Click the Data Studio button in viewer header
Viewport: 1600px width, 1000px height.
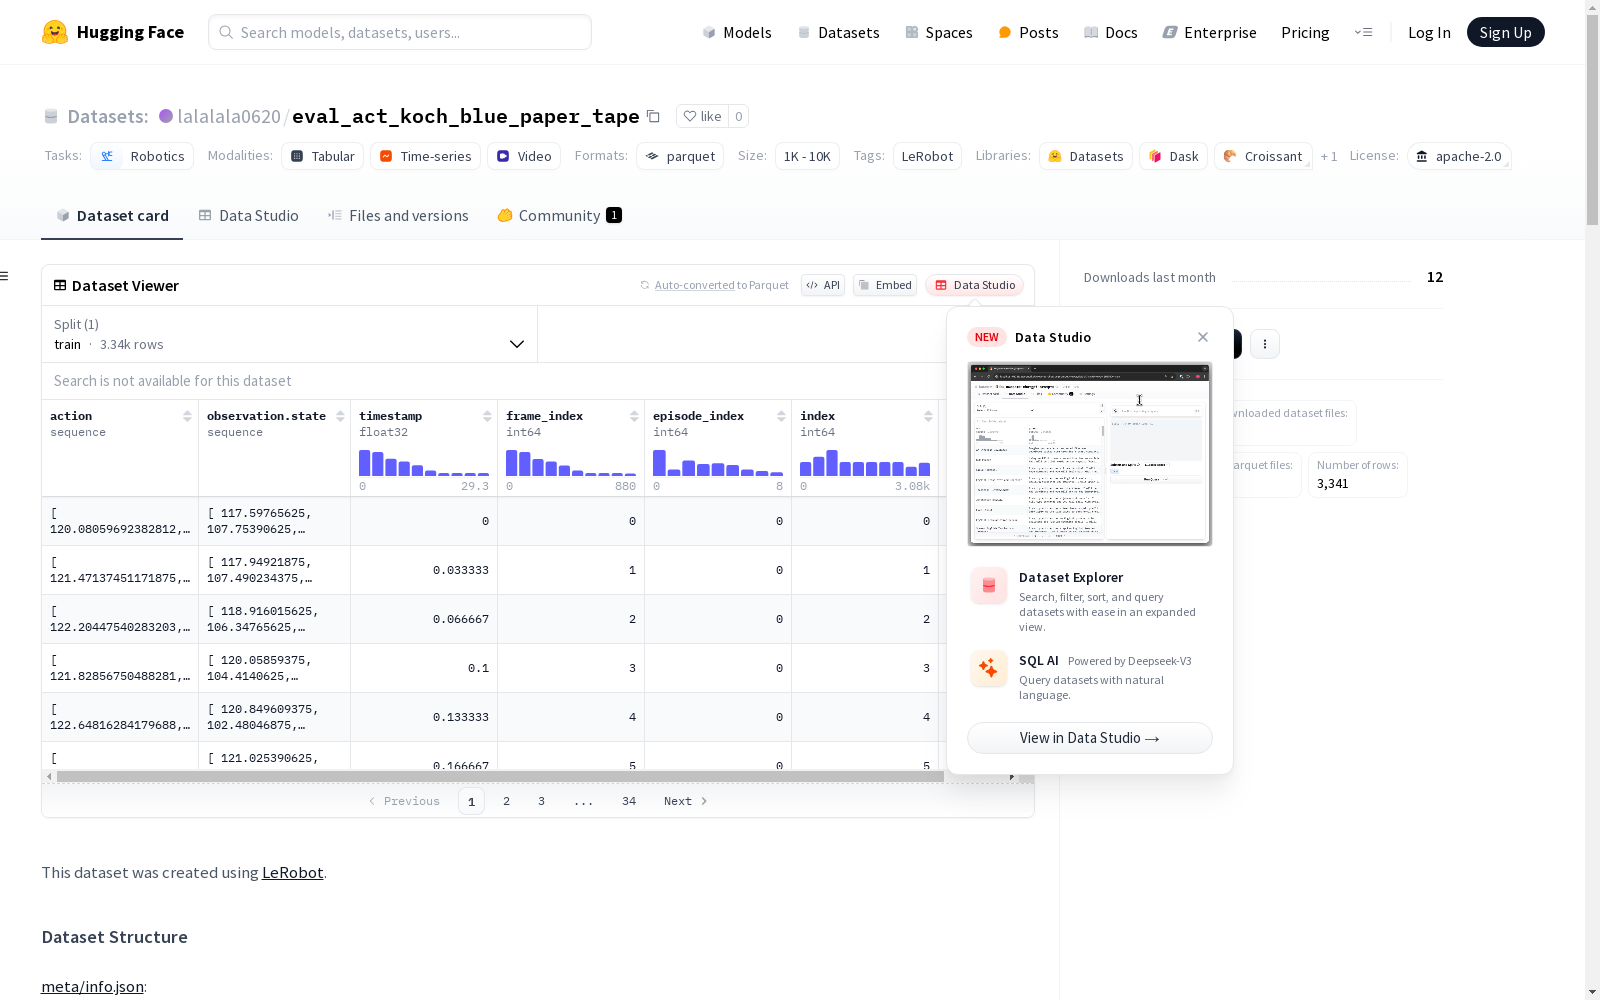(975, 285)
